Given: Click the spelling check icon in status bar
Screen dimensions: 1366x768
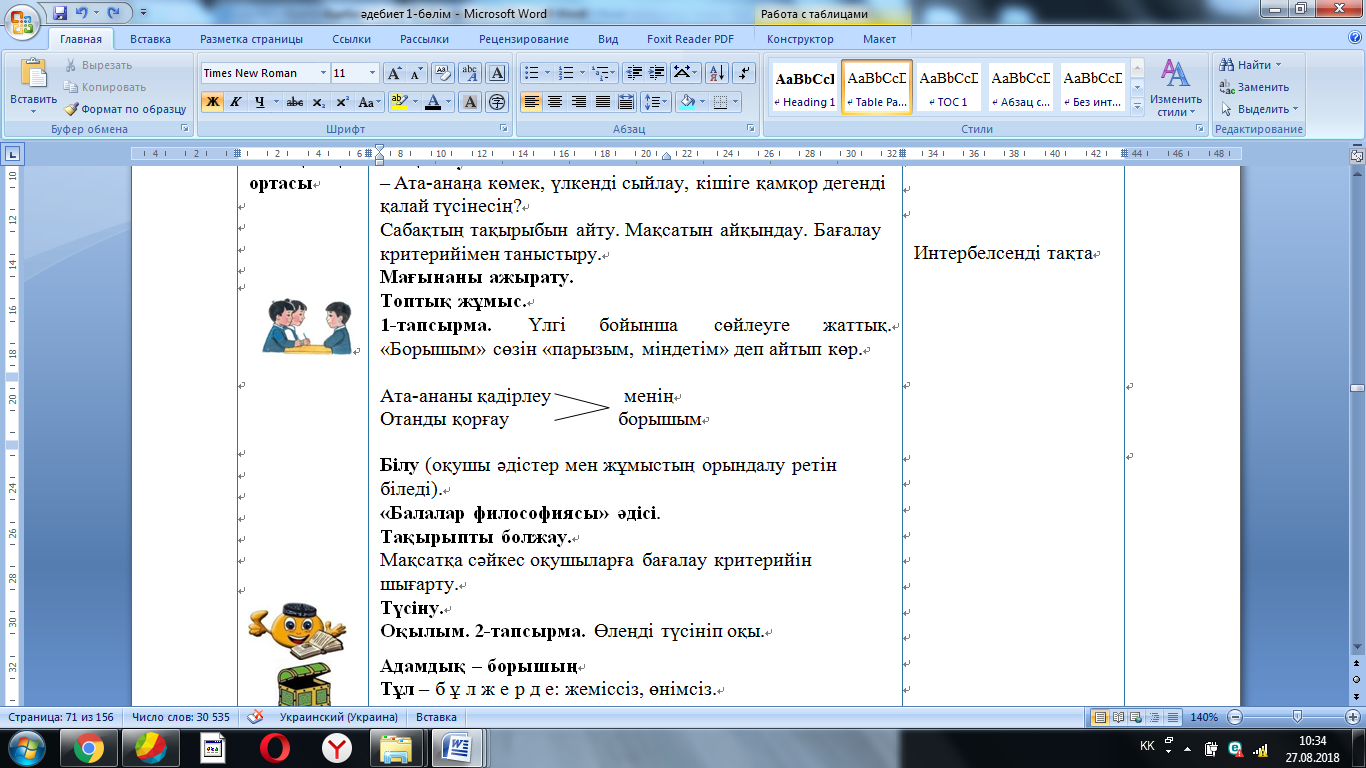Looking at the screenshot, I should click(255, 717).
